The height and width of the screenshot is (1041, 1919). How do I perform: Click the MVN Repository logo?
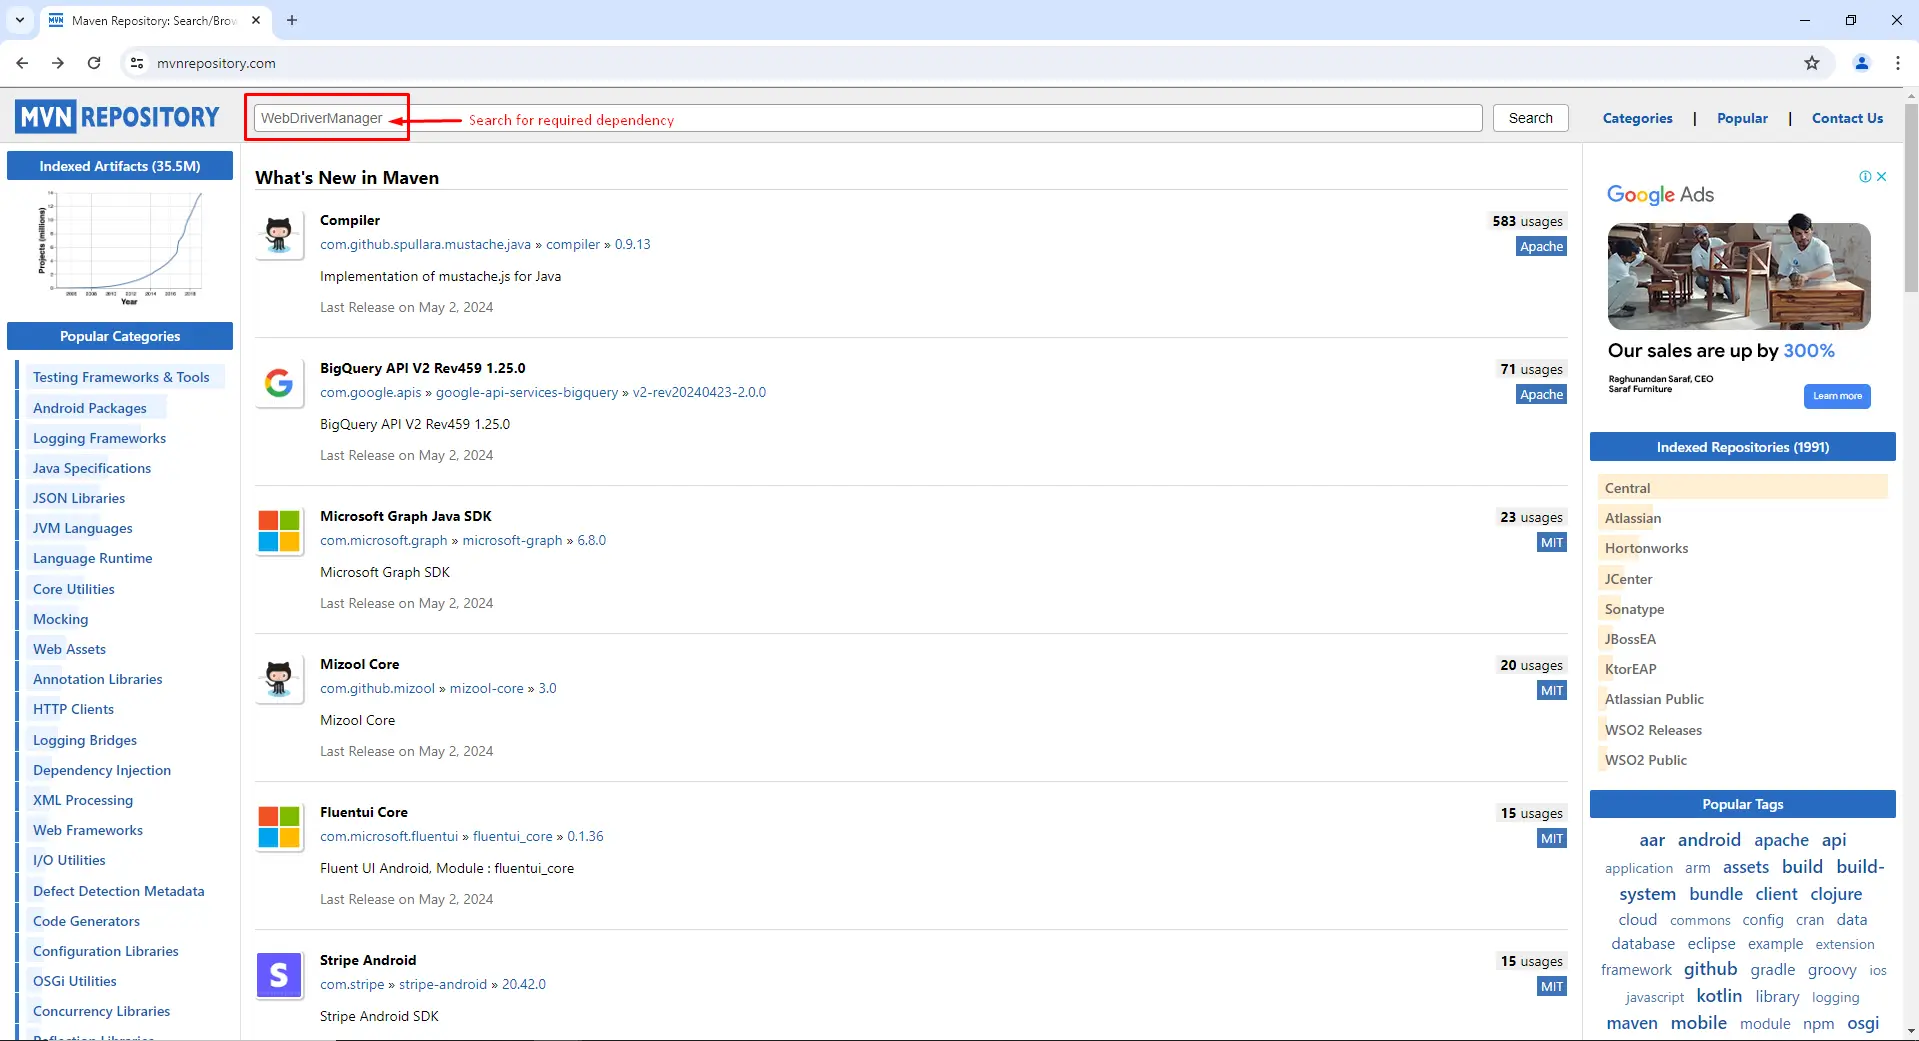tap(117, 116)
